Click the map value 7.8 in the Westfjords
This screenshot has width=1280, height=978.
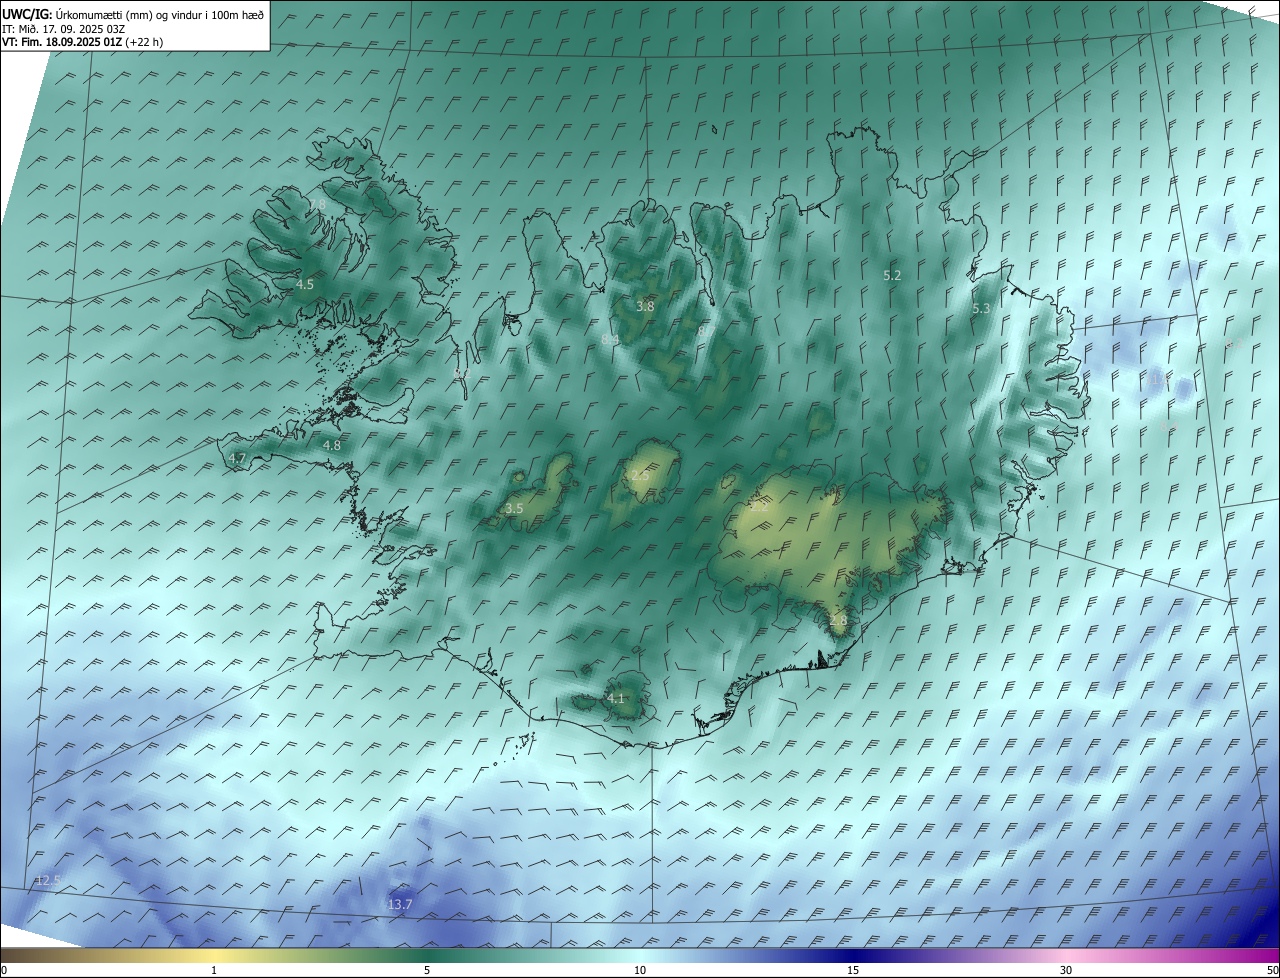317,204
